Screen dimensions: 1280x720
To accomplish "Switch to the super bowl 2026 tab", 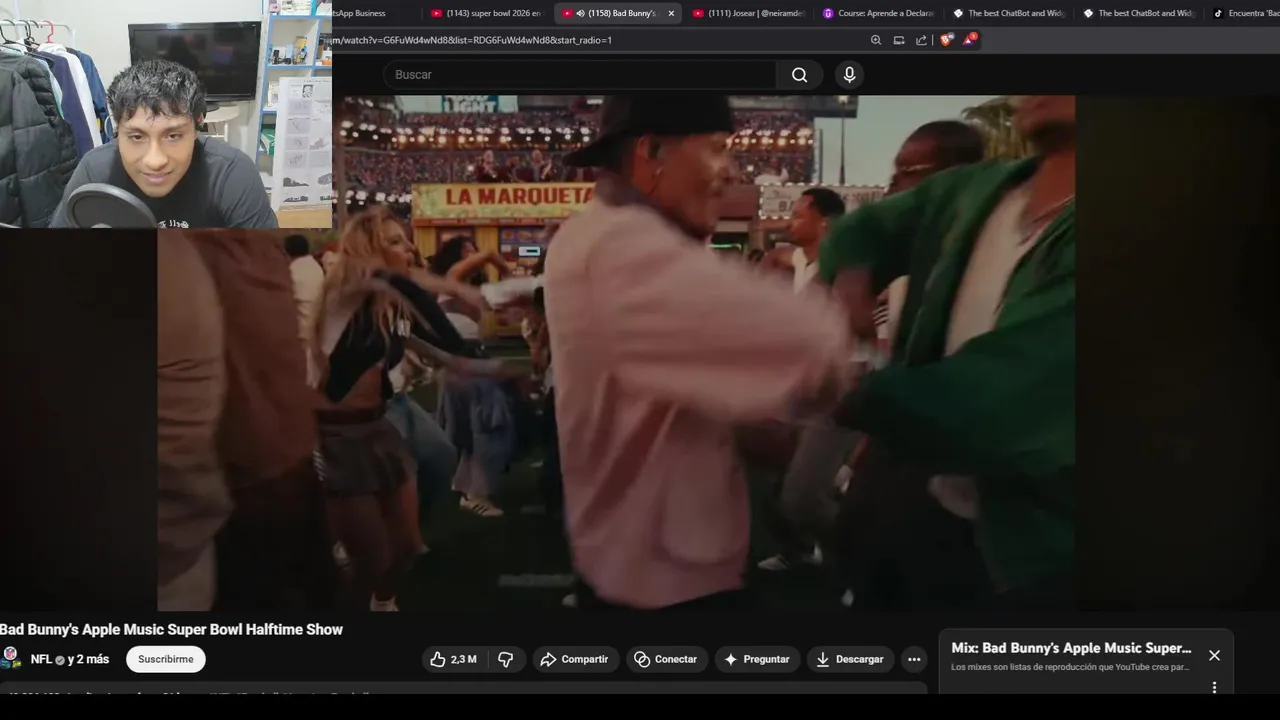I will (x=486, y=13).
